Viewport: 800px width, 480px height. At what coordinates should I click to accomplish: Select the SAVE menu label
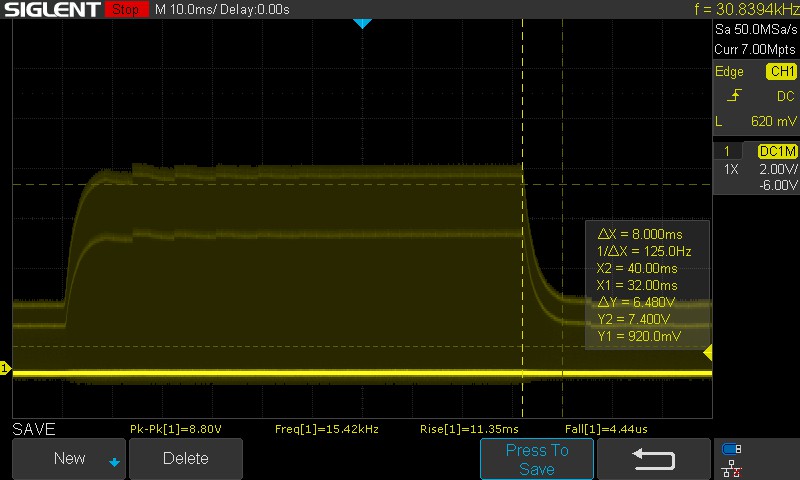click(34, 429)
